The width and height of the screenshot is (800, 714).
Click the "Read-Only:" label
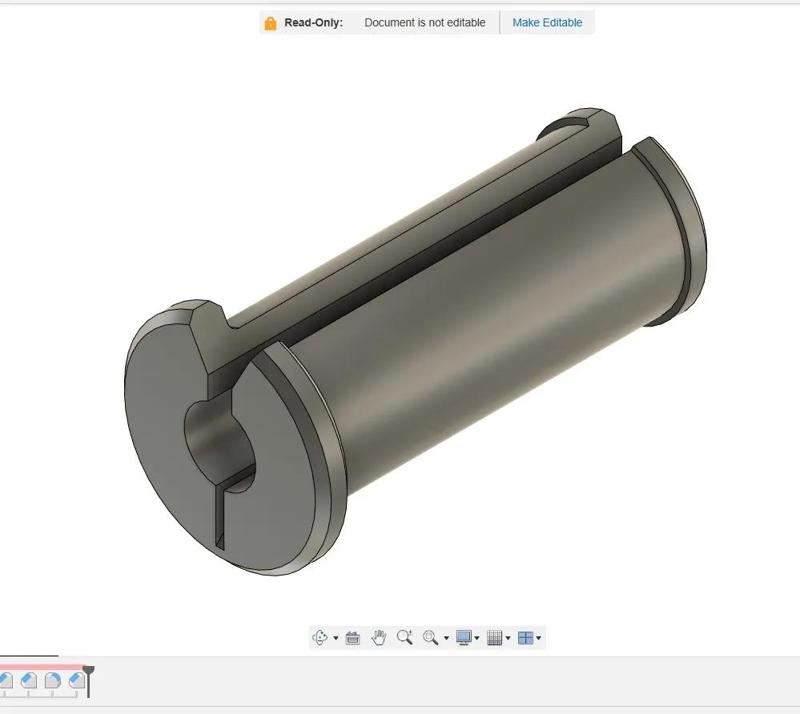[x=313, y=22]
